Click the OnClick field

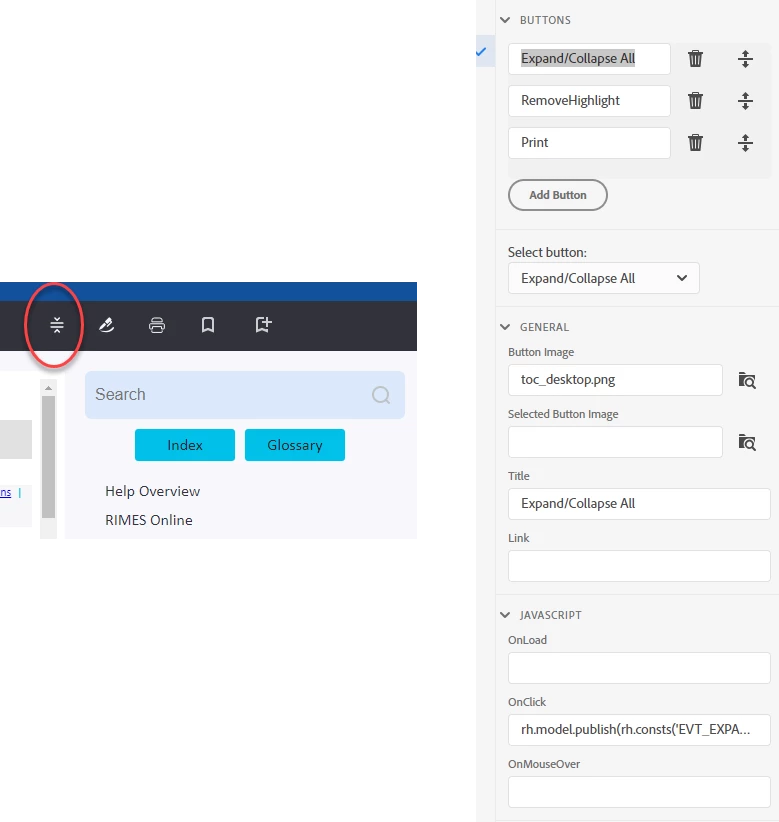639,730
